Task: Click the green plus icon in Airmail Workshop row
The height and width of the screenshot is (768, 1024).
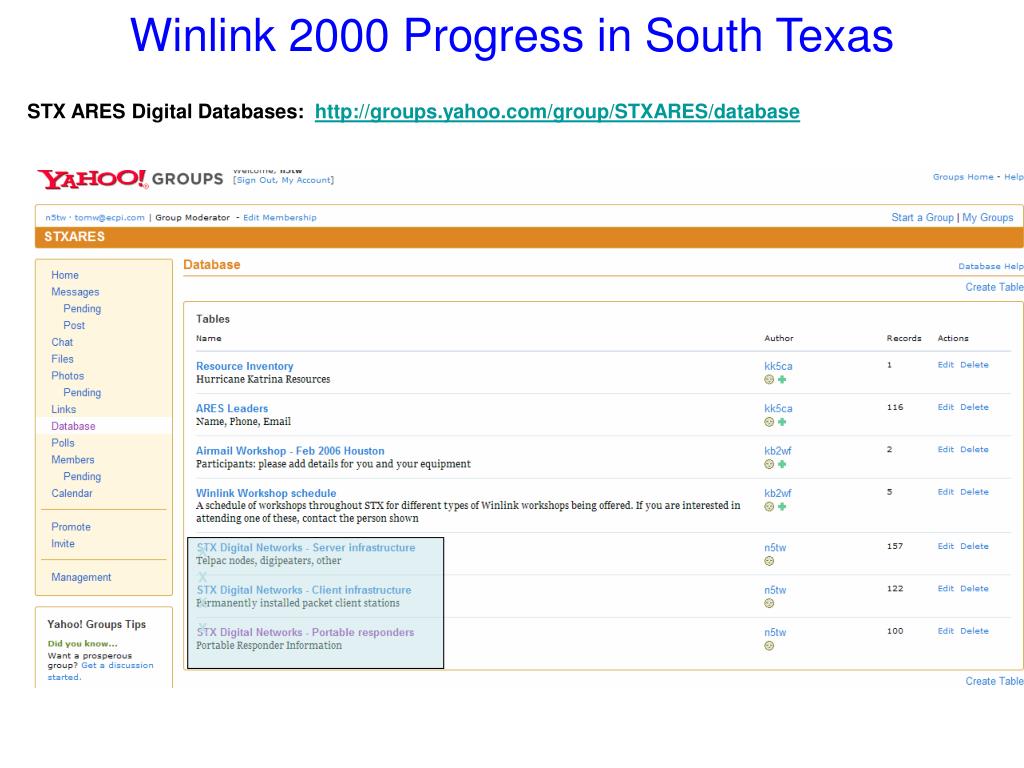Action: [x=782, y=464]
